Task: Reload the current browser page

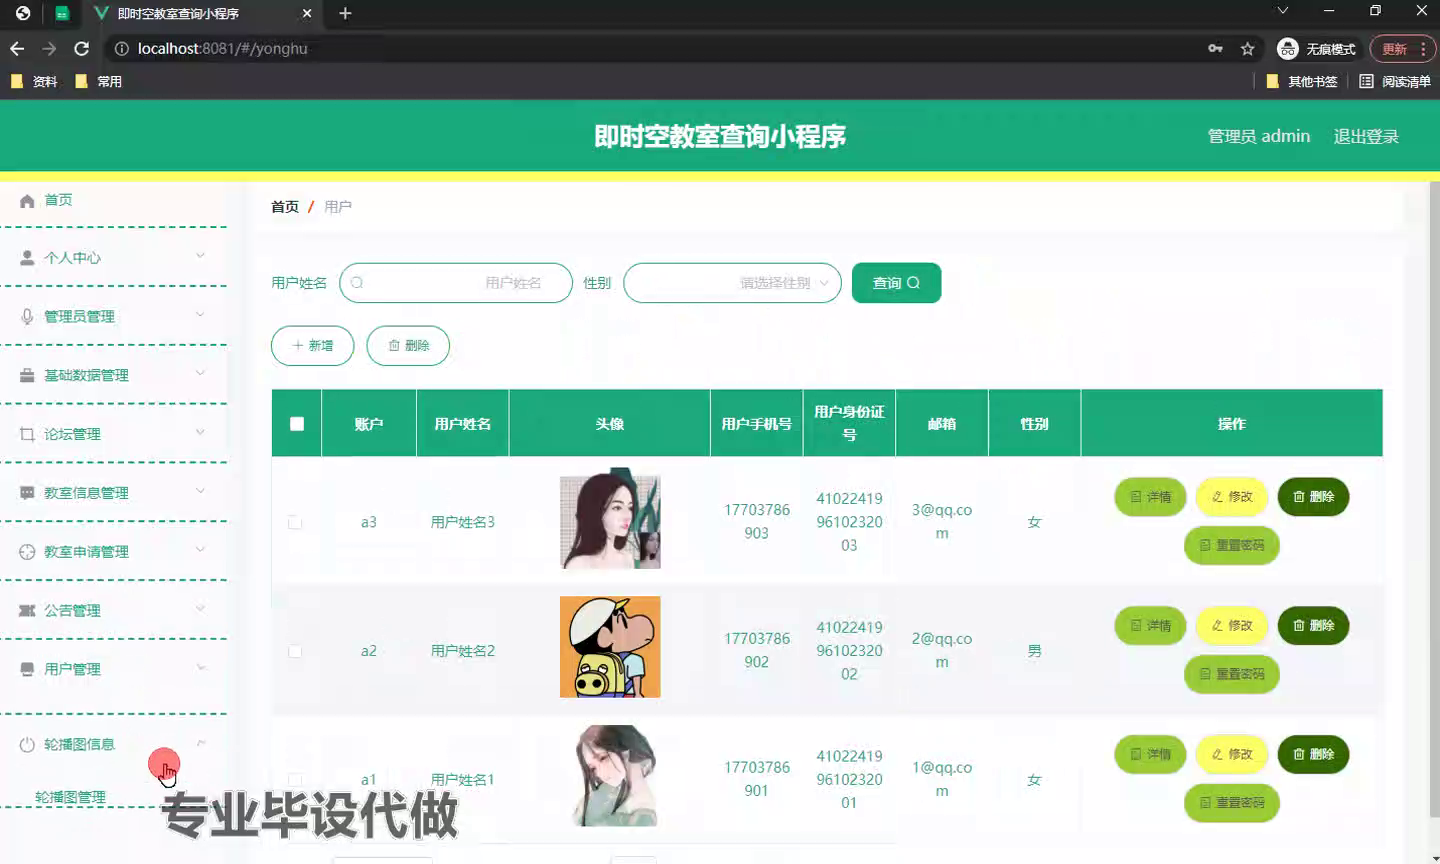Action: (82, 48)
